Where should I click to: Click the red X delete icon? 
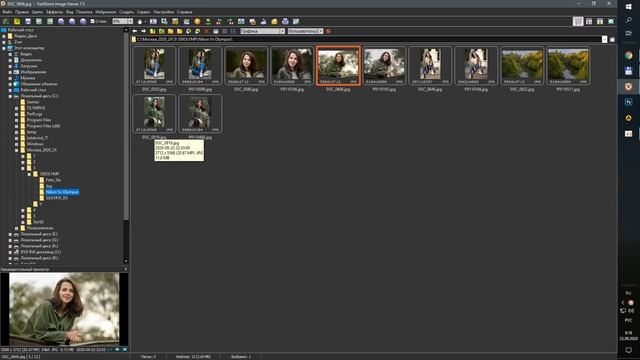click(207, 31)
